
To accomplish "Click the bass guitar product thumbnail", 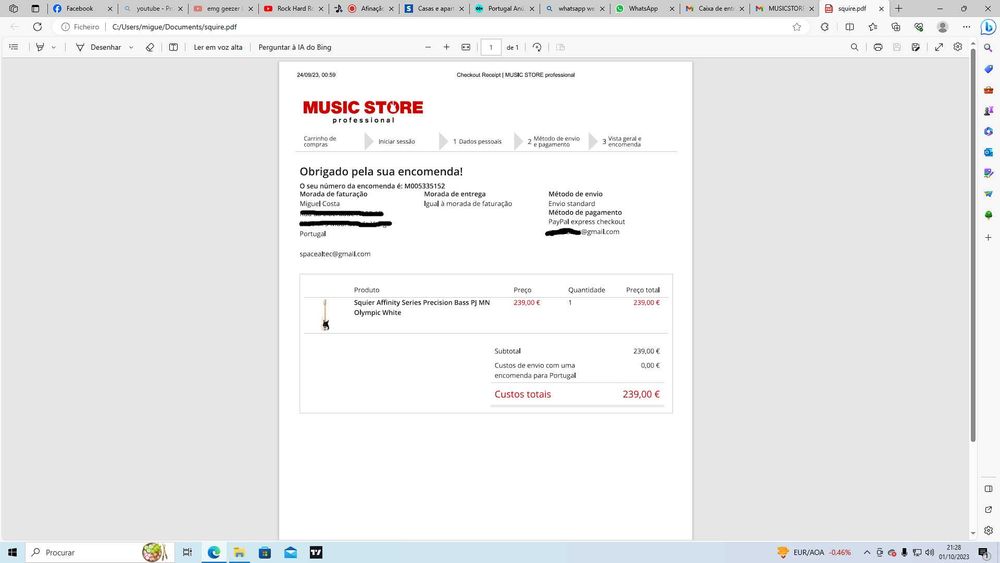I will coord(325,314).
